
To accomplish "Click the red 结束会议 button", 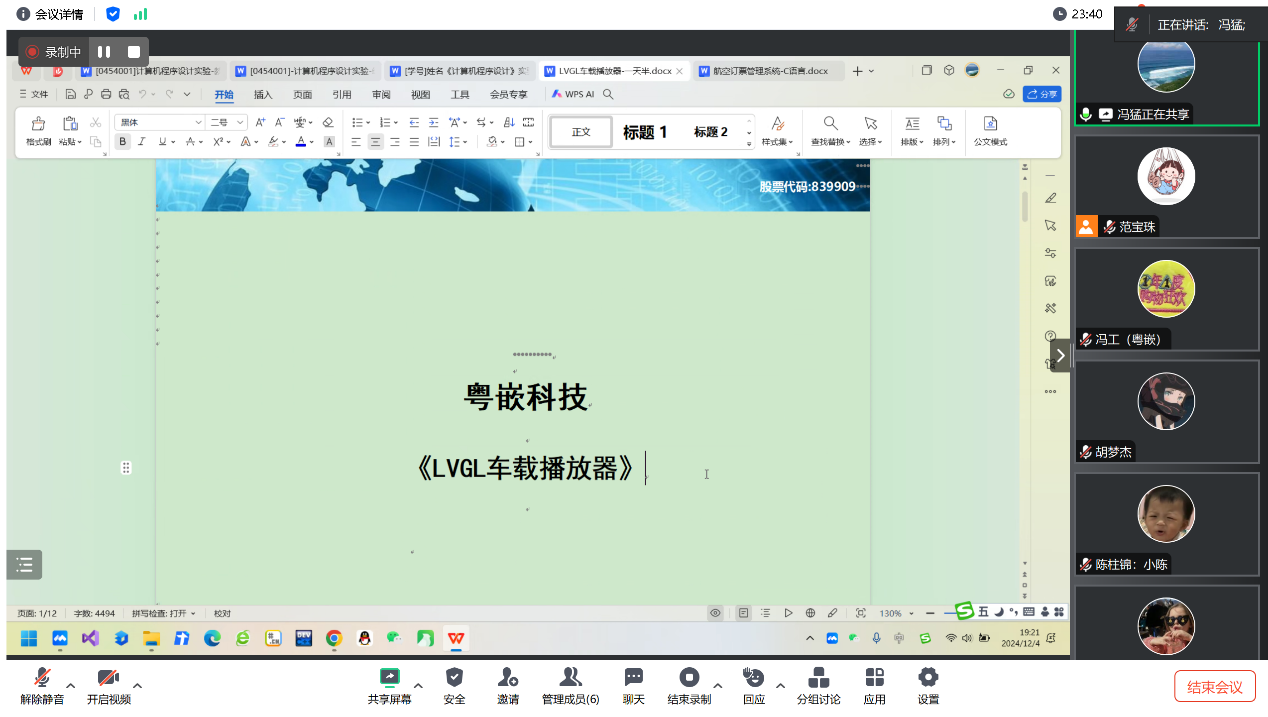I will coord(1214,687).
